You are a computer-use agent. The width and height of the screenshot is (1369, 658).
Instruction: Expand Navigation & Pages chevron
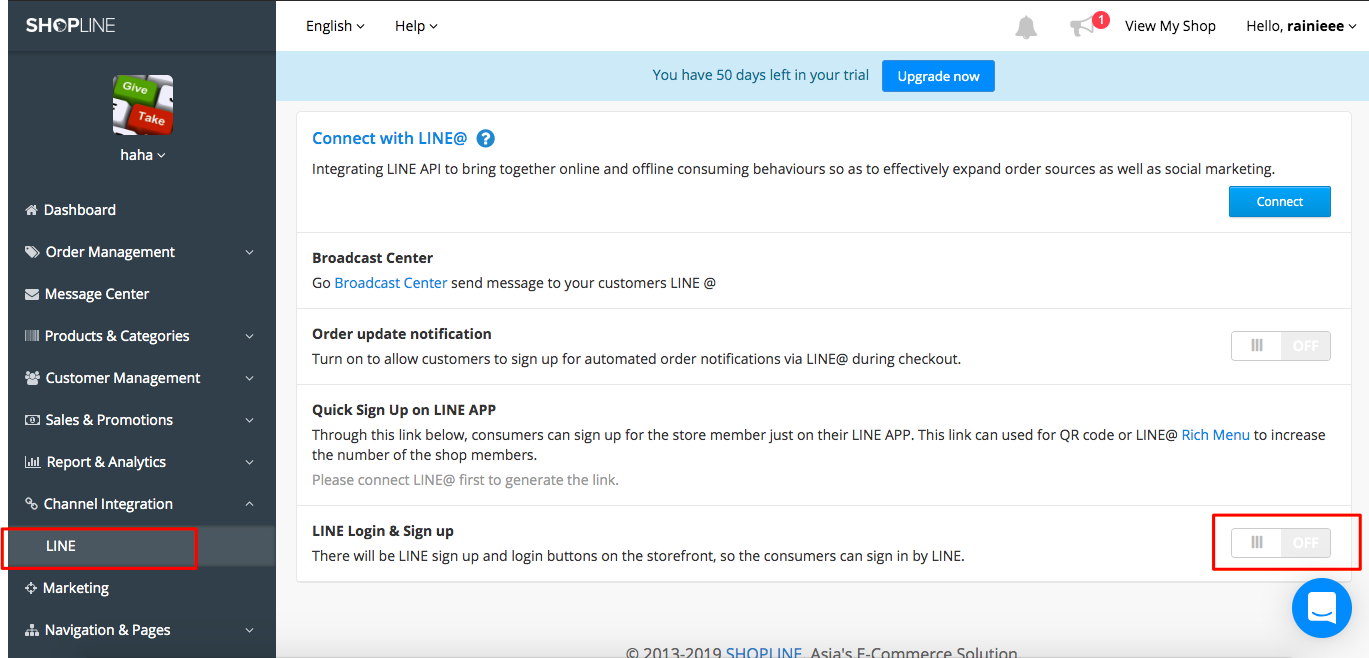point(250,630)
